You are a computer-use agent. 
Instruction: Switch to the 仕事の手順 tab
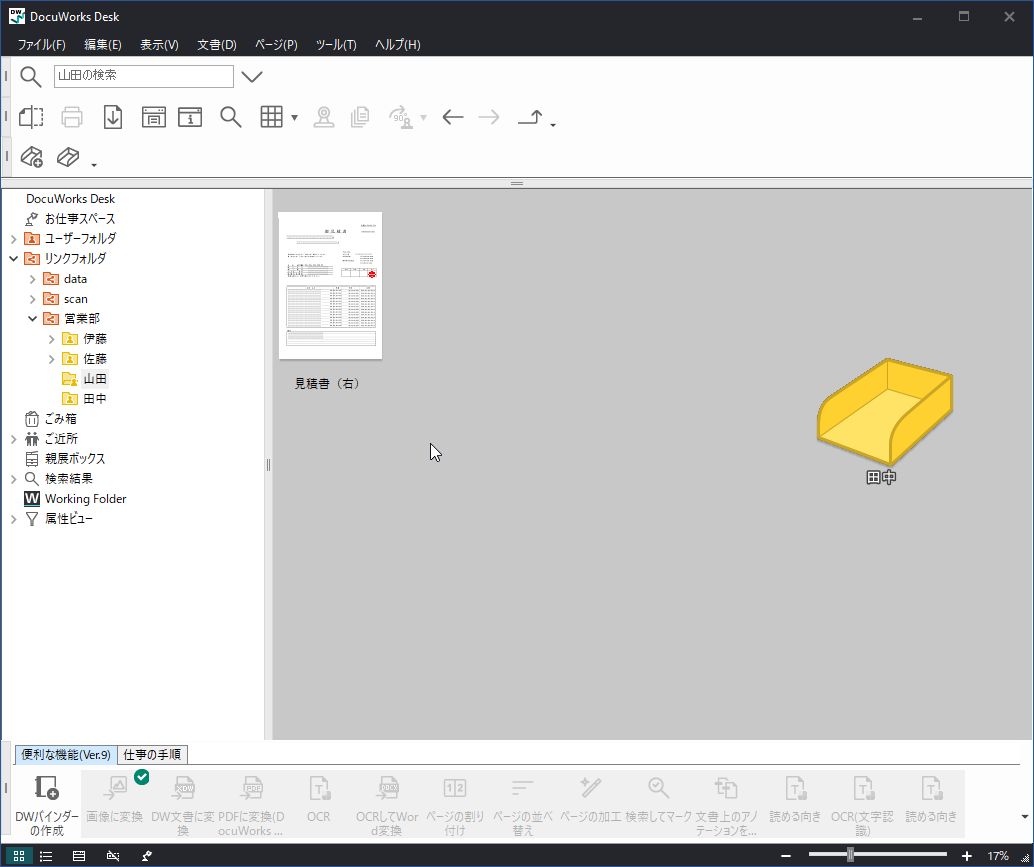pos(153,755)
